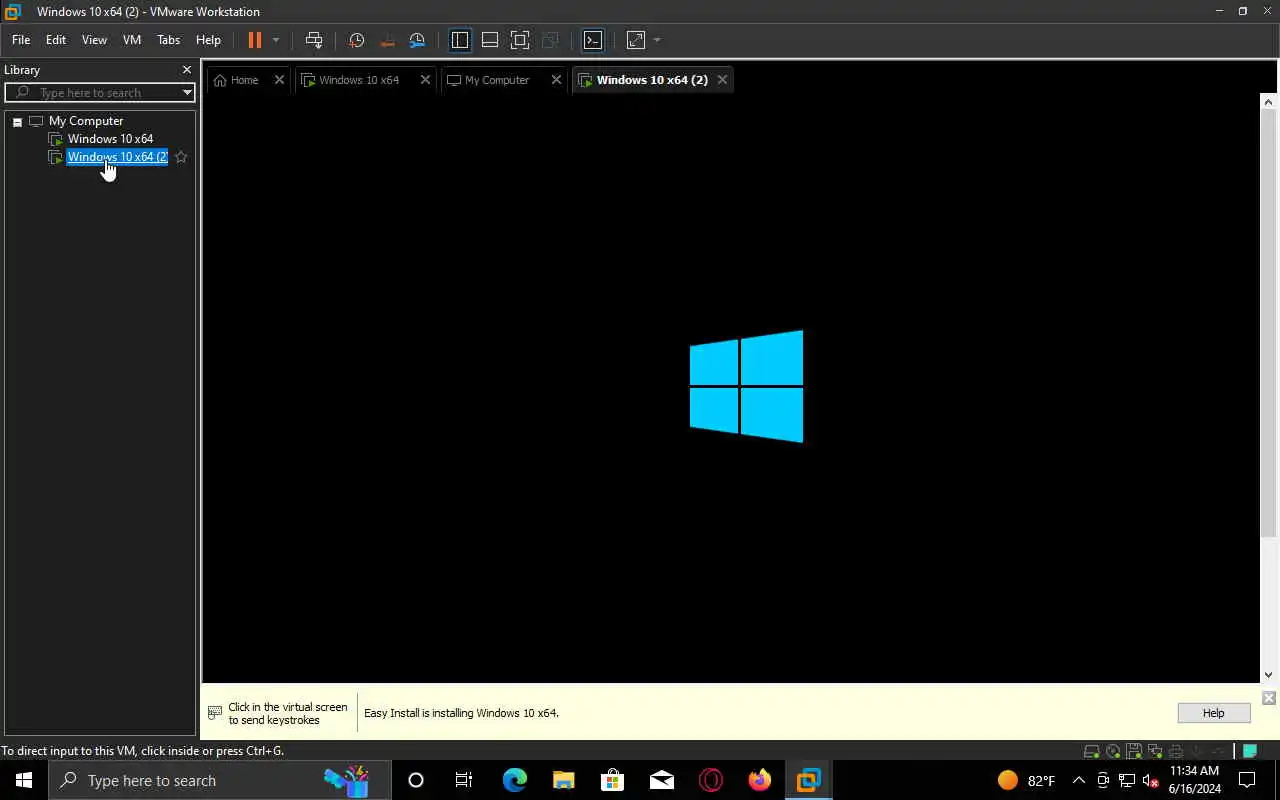Viewport: 1280px width, 800px height.
Task: Launch Firefox from the taskbar
Action: pyautogui.click(x=760, y=780)
